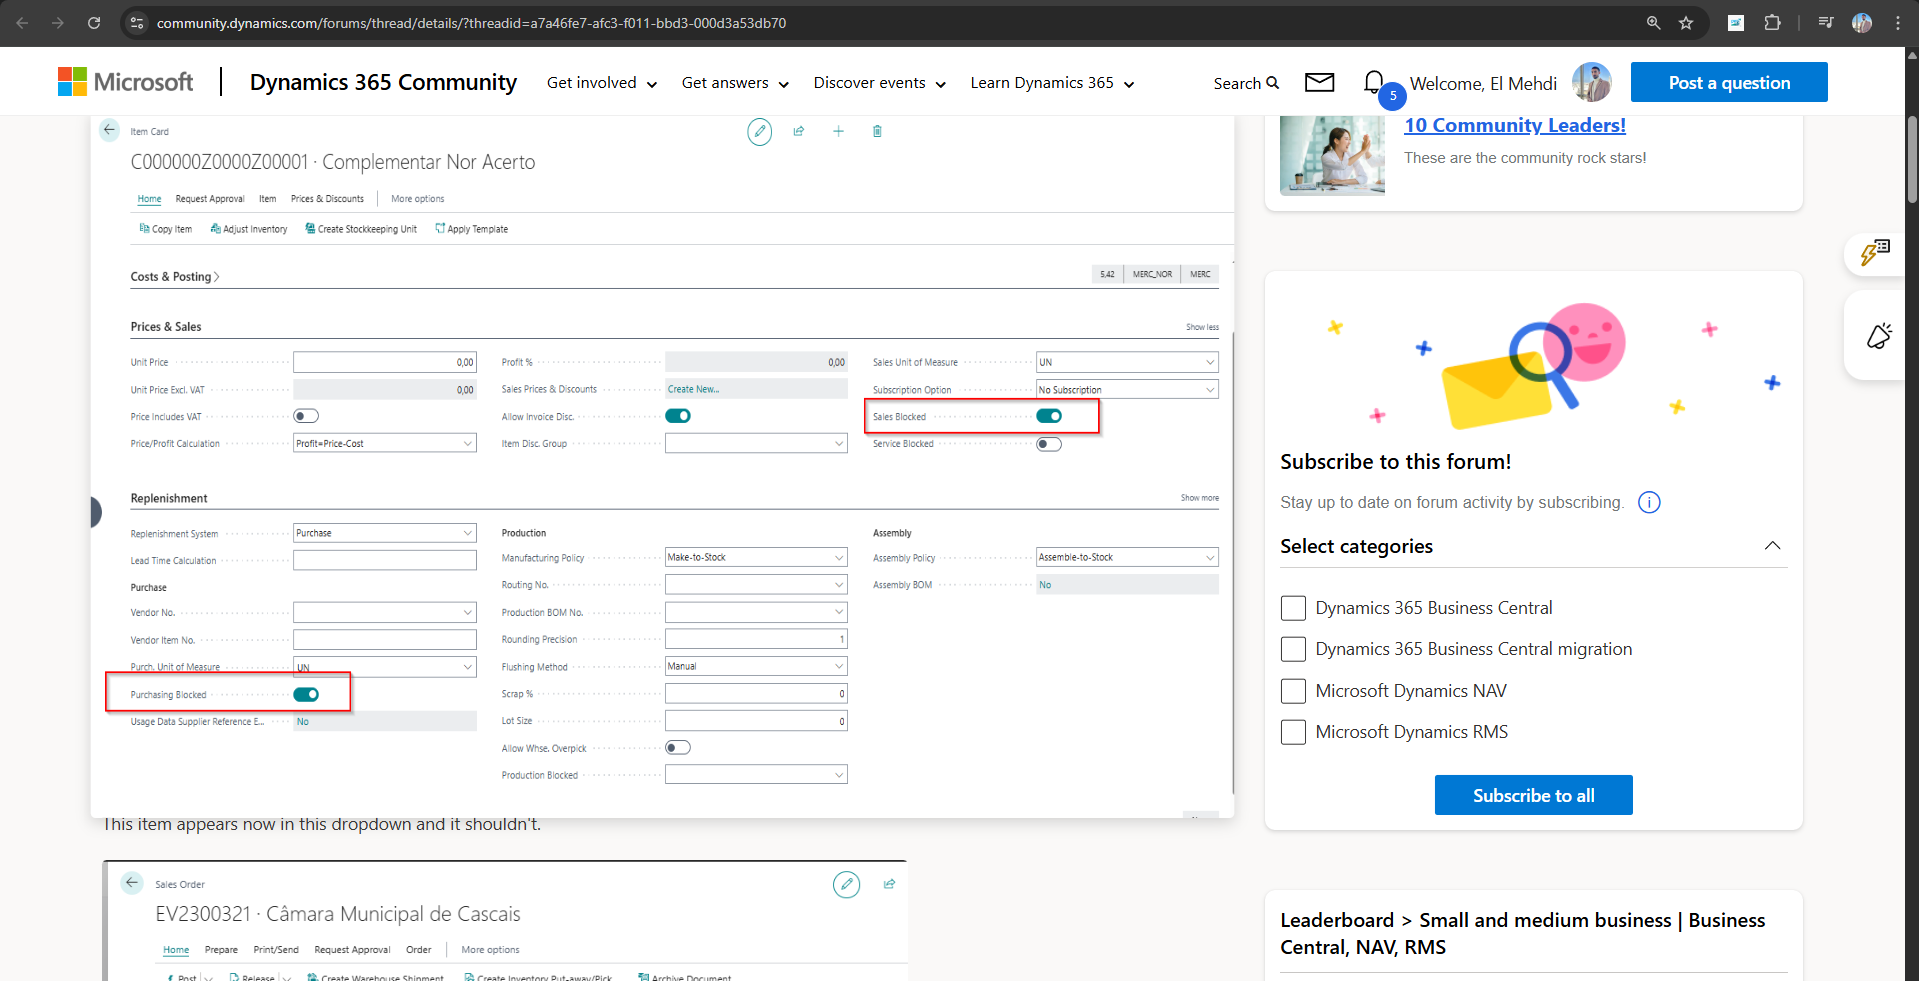Edit the item card using the pencil icon

coord(760,131)
